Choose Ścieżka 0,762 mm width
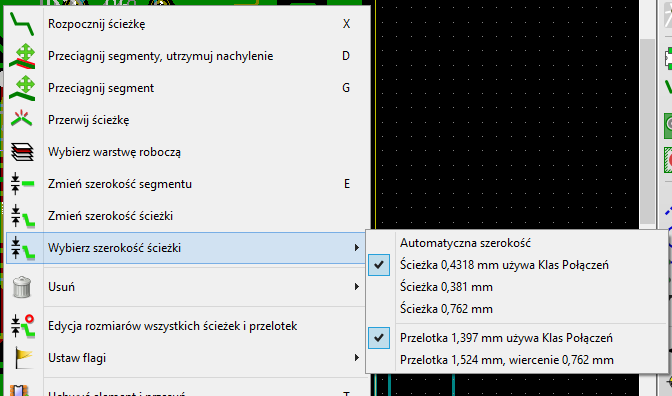 446,309
